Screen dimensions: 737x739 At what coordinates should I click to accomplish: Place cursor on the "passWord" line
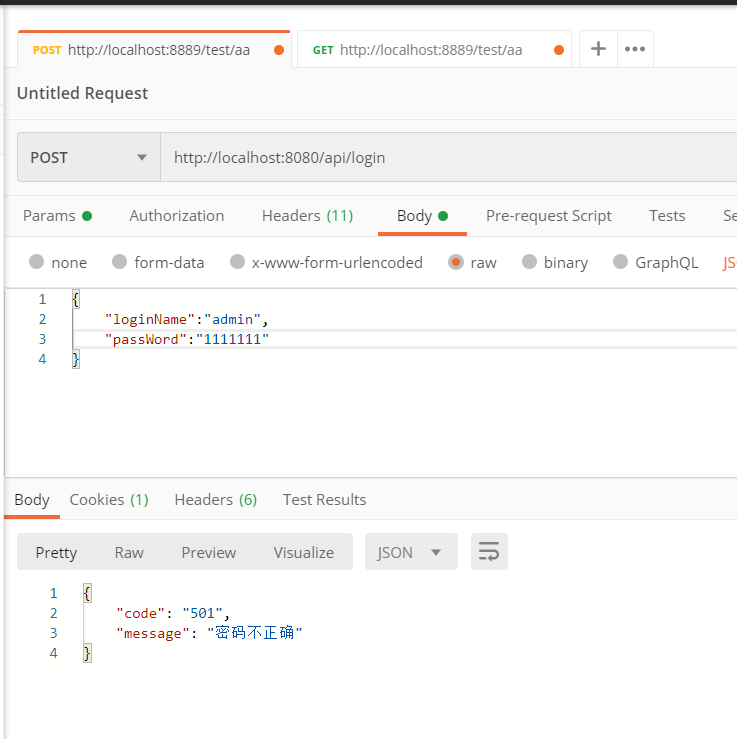(187, 339)
